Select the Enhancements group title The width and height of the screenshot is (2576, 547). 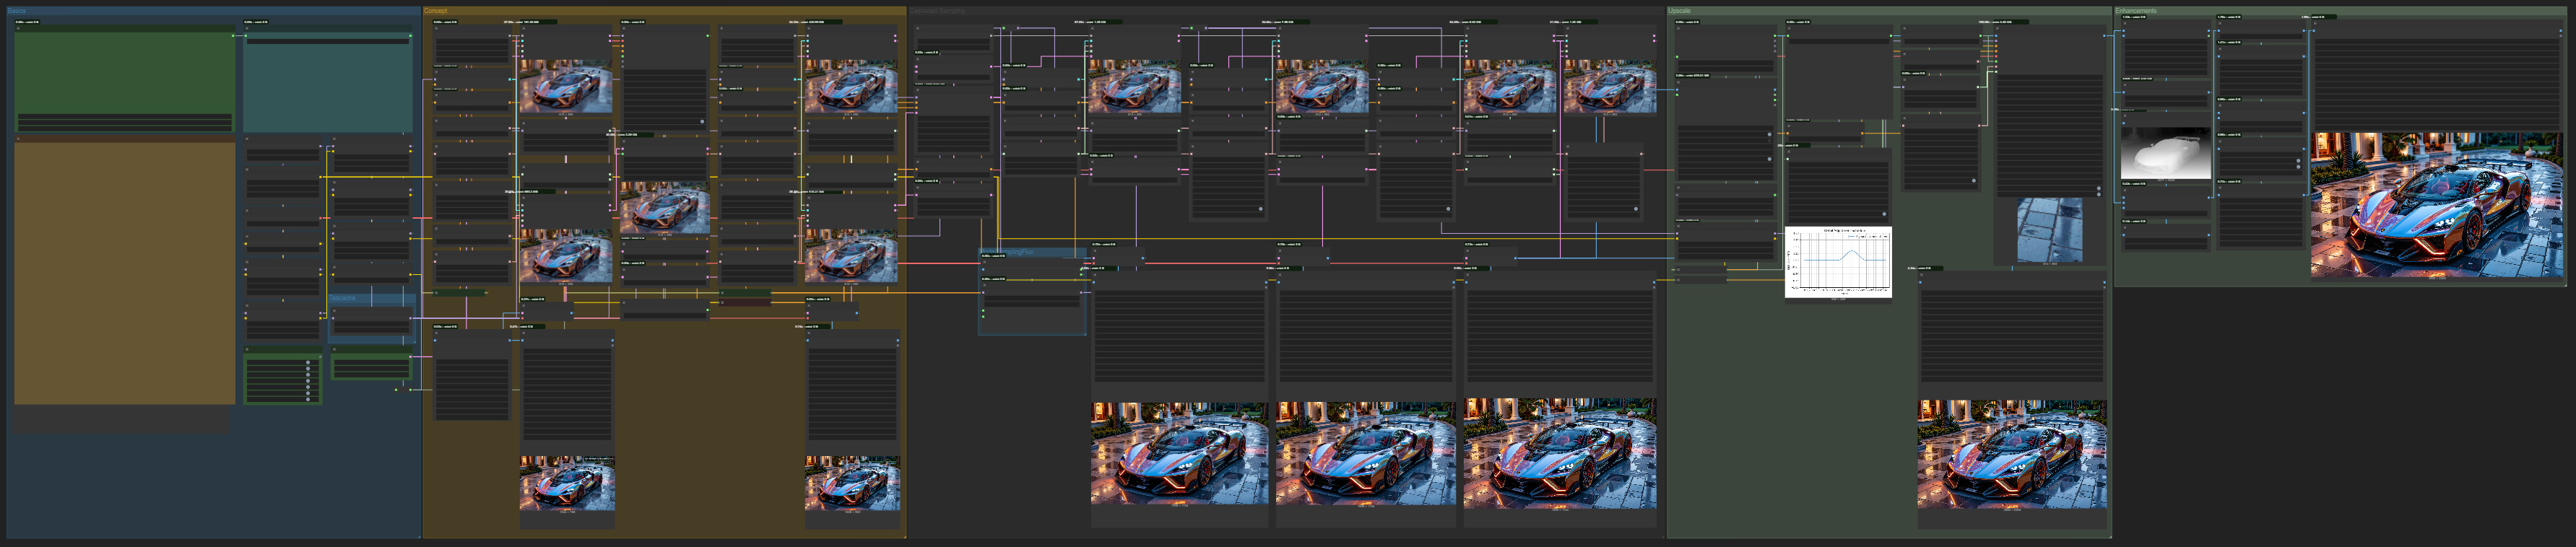tap(2136, 11)
